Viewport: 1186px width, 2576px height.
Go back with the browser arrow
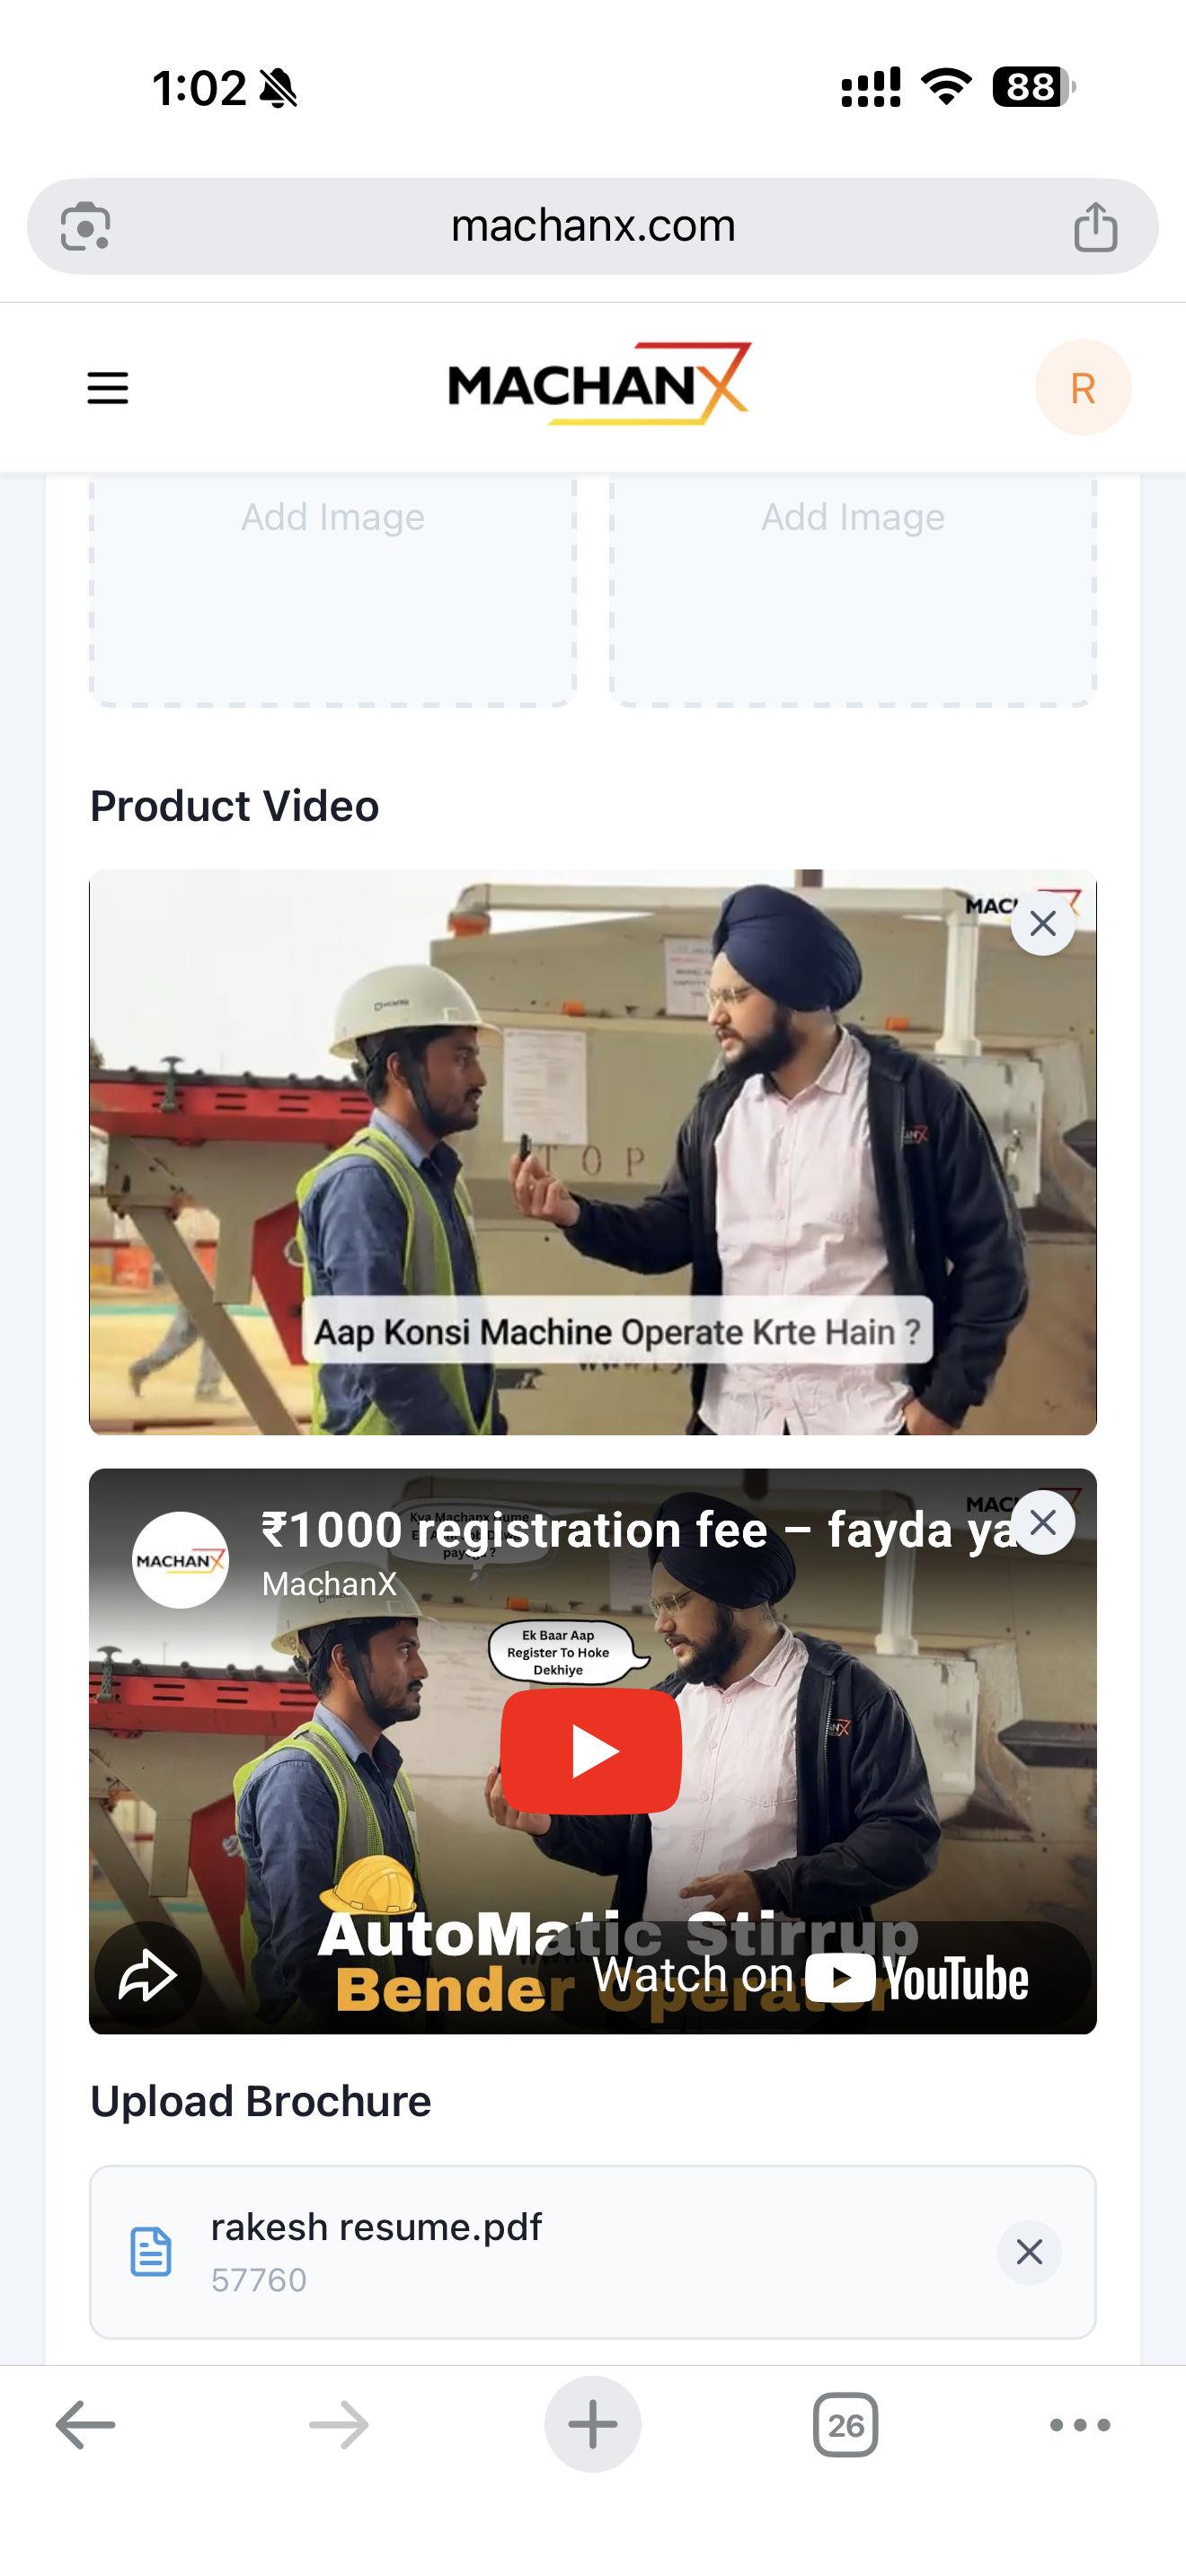(x=86, y=2425)
